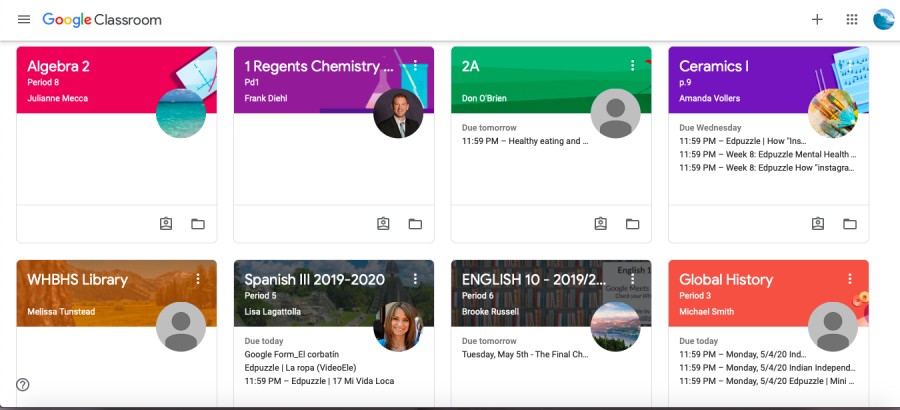Click Frank Diehl's teacher photo
Image resolution: width=900 pixels, height=410 pixels.
coord(398,113)
